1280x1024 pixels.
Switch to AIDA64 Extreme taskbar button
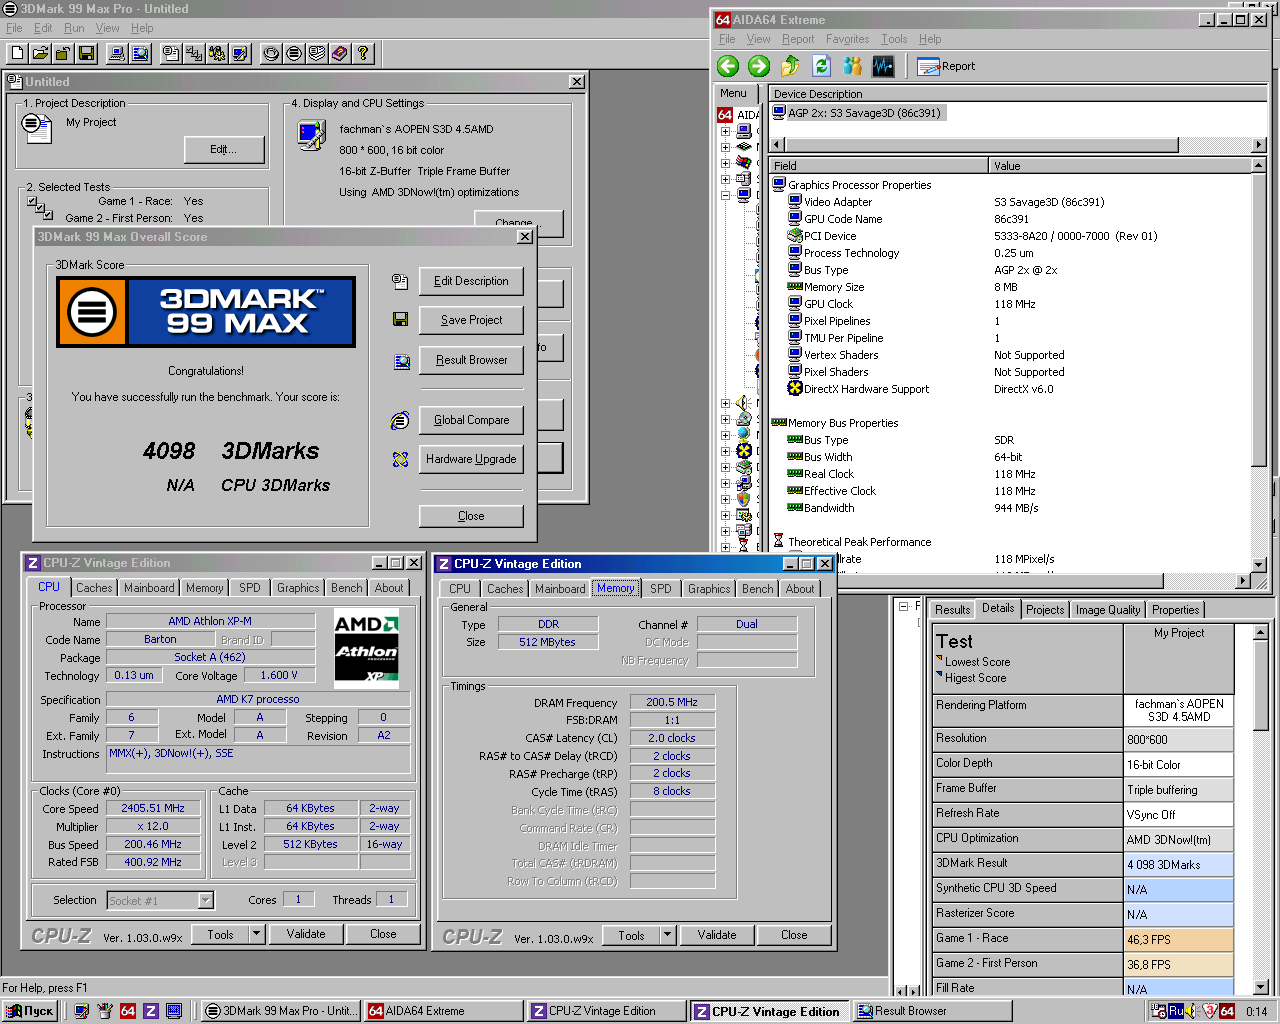click(x=443, y=1011)
